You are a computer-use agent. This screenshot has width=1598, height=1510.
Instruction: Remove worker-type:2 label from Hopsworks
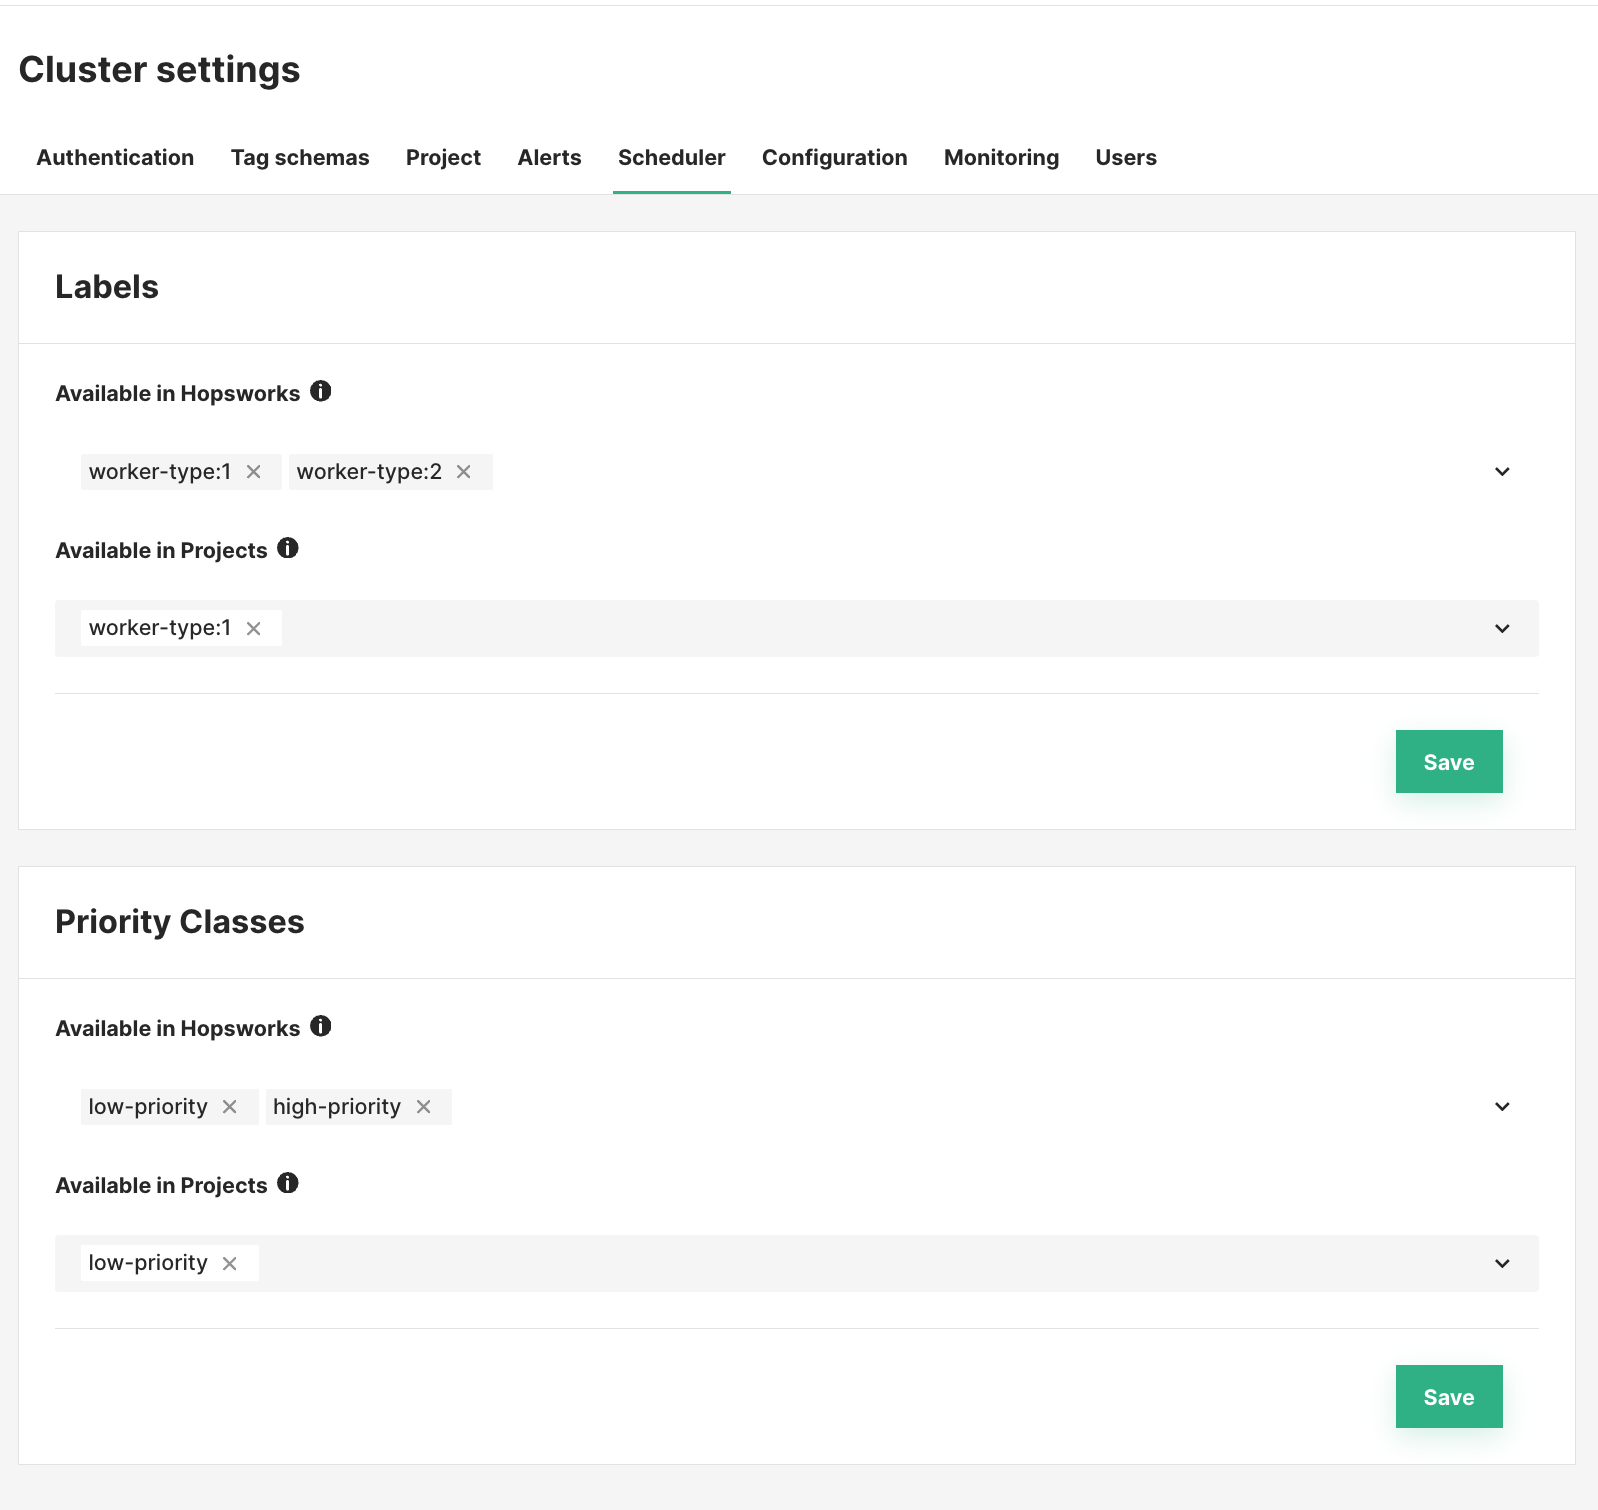464,472
